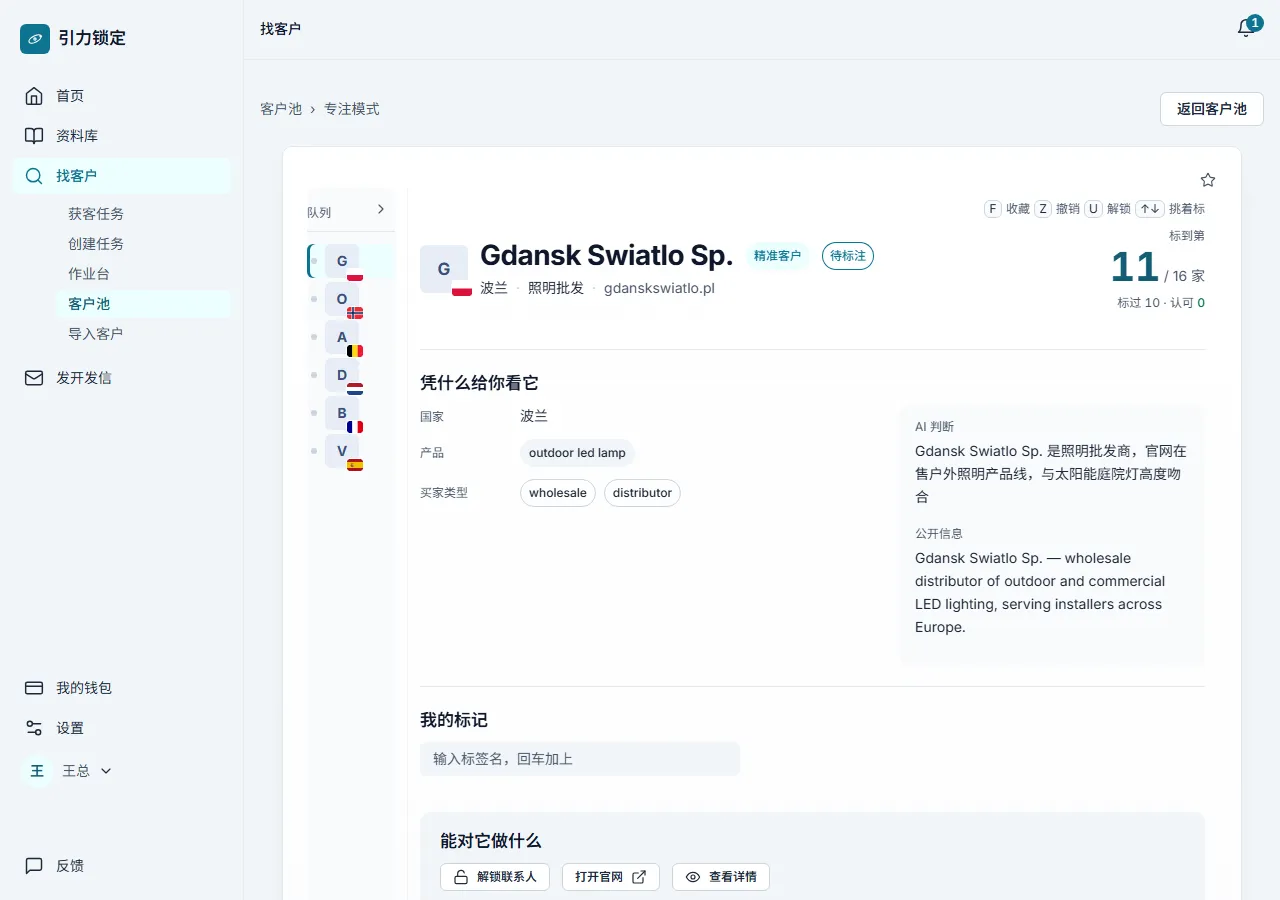Focus the 输入标签名 tag input field
Screen dimensions: 1280x900
pyautogui.click(x=580, y=759)
